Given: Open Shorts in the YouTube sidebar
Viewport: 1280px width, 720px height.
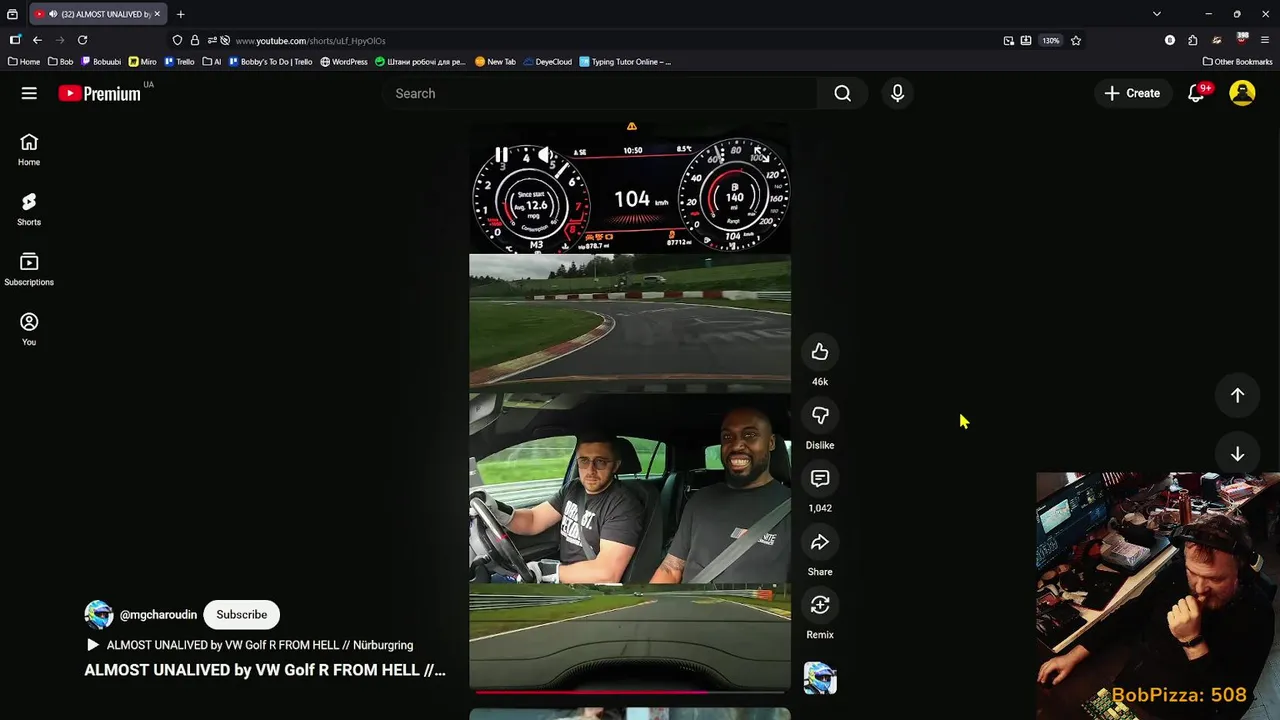Looking at the screenshot, I should tap(29, 210).
